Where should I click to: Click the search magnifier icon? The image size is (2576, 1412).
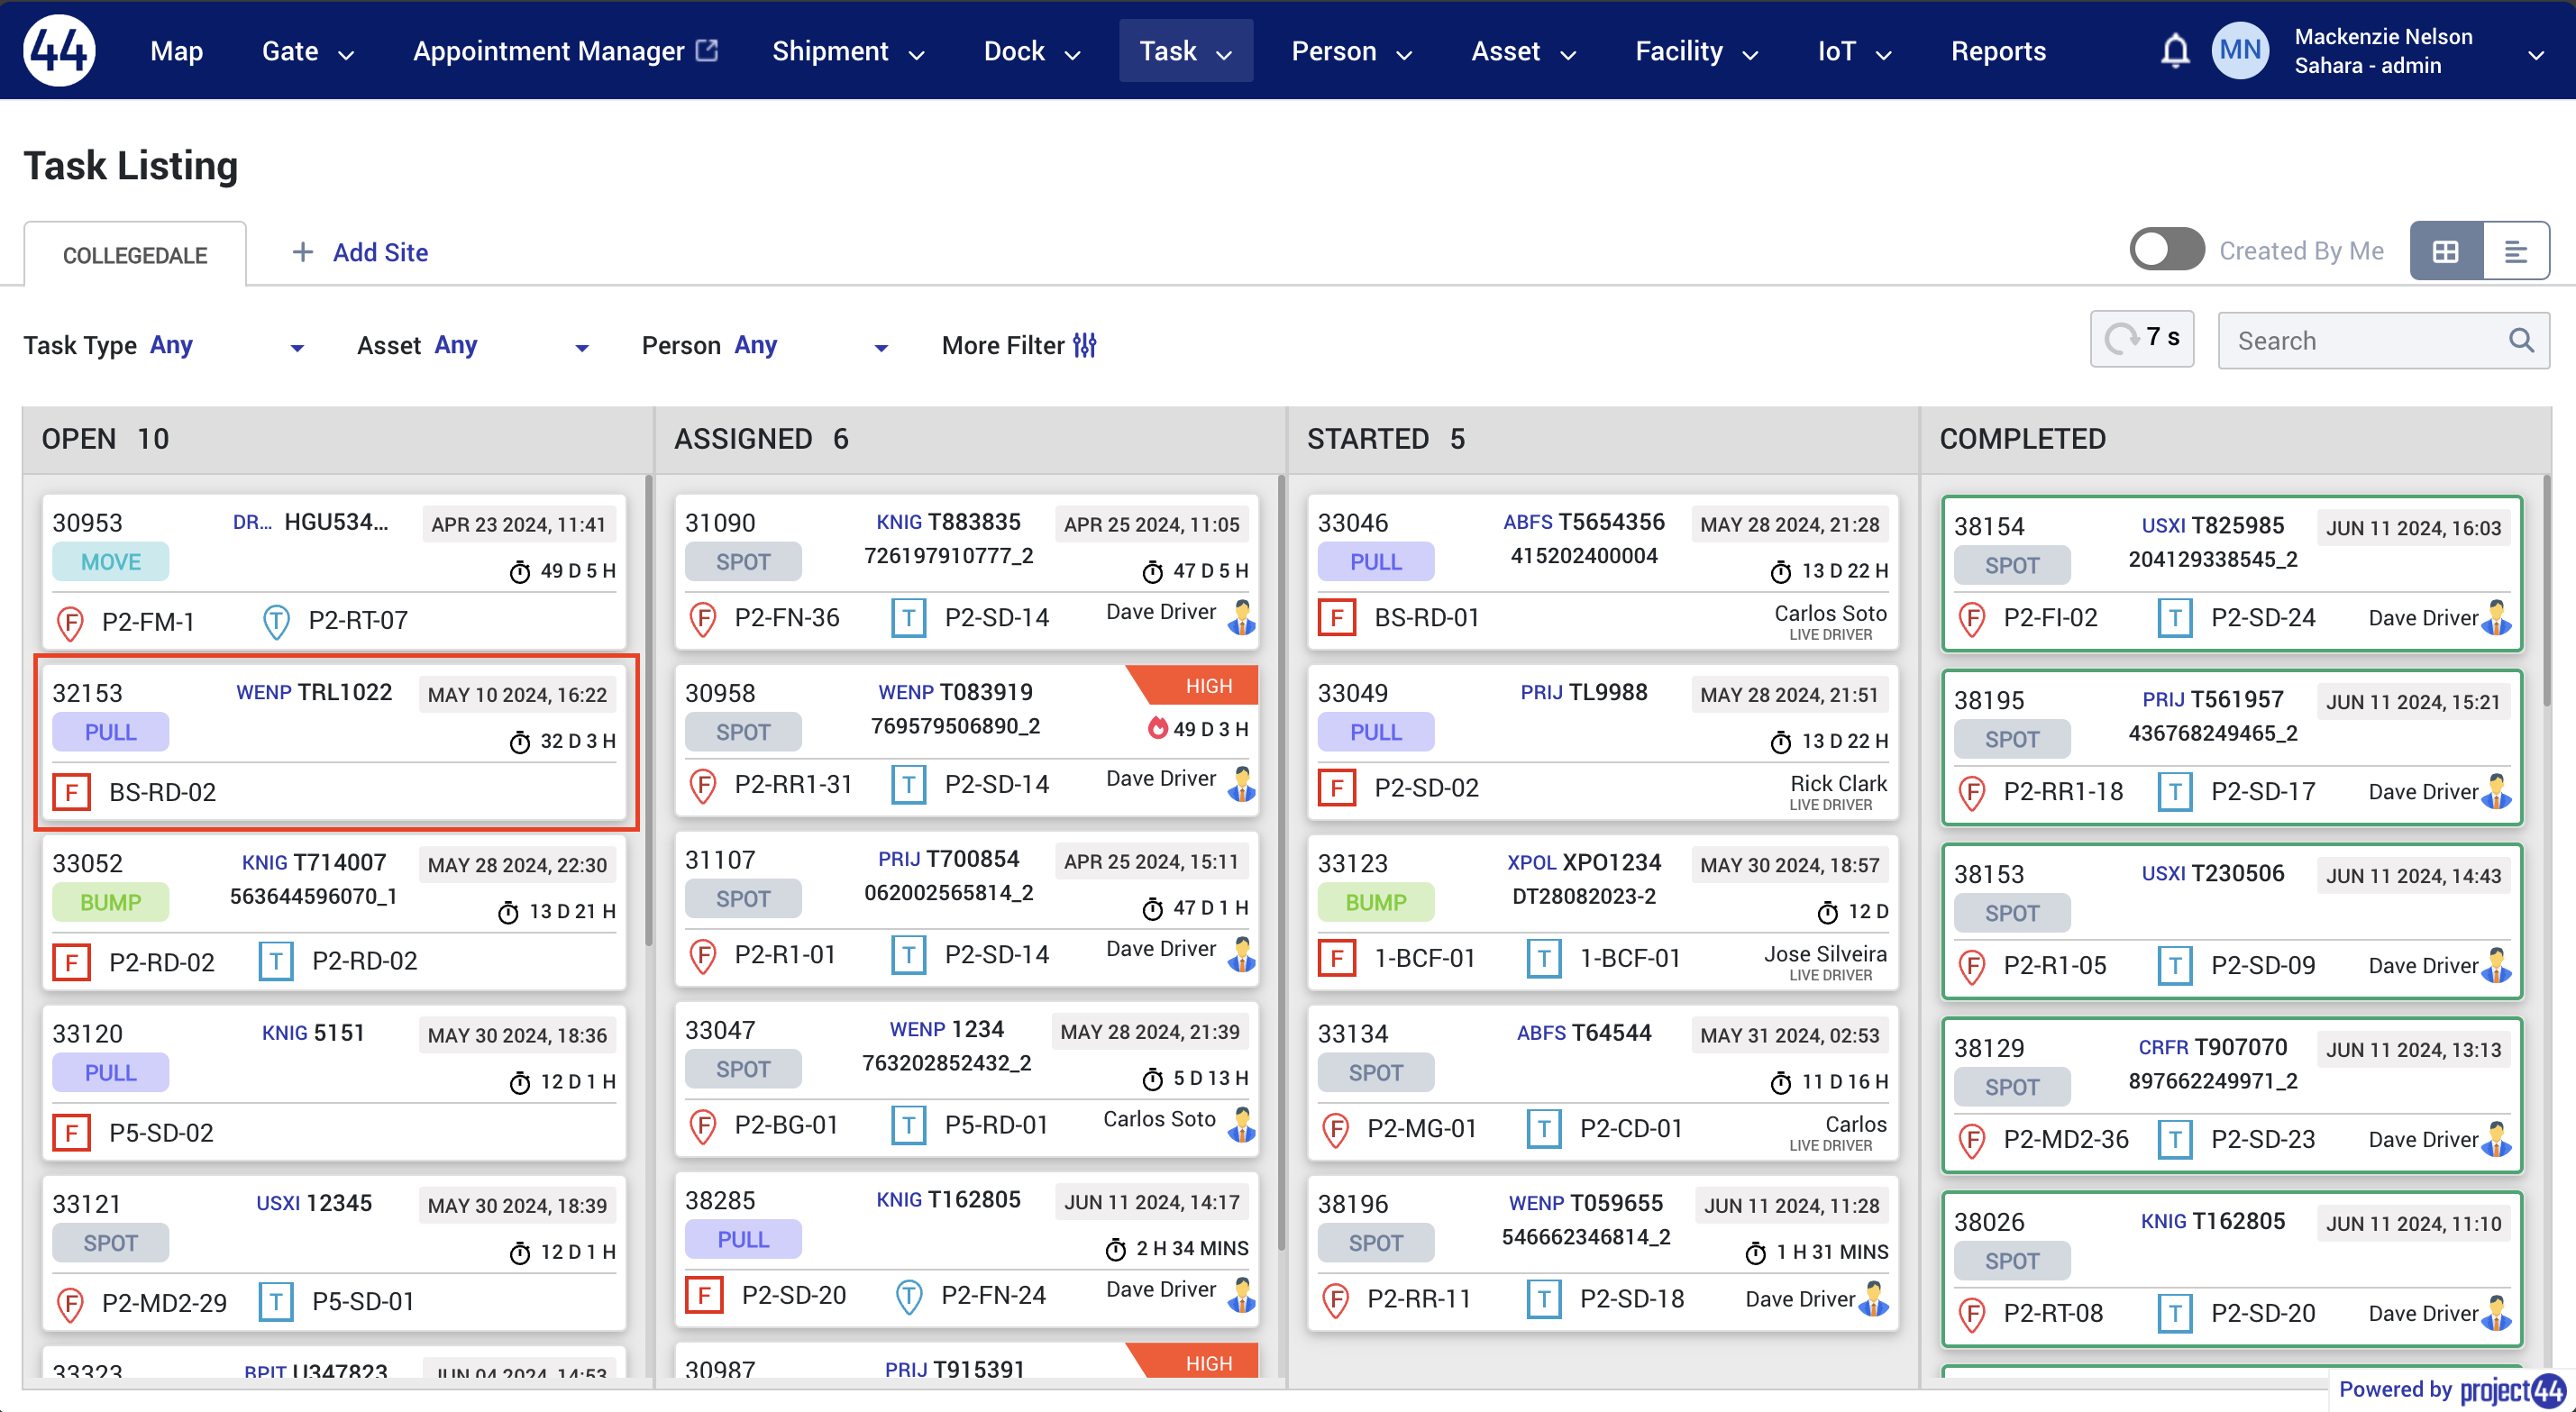2520,341
